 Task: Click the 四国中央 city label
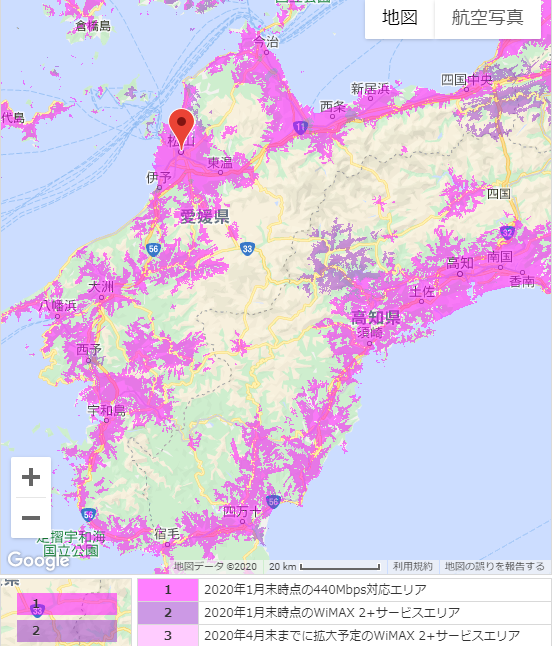467,80
